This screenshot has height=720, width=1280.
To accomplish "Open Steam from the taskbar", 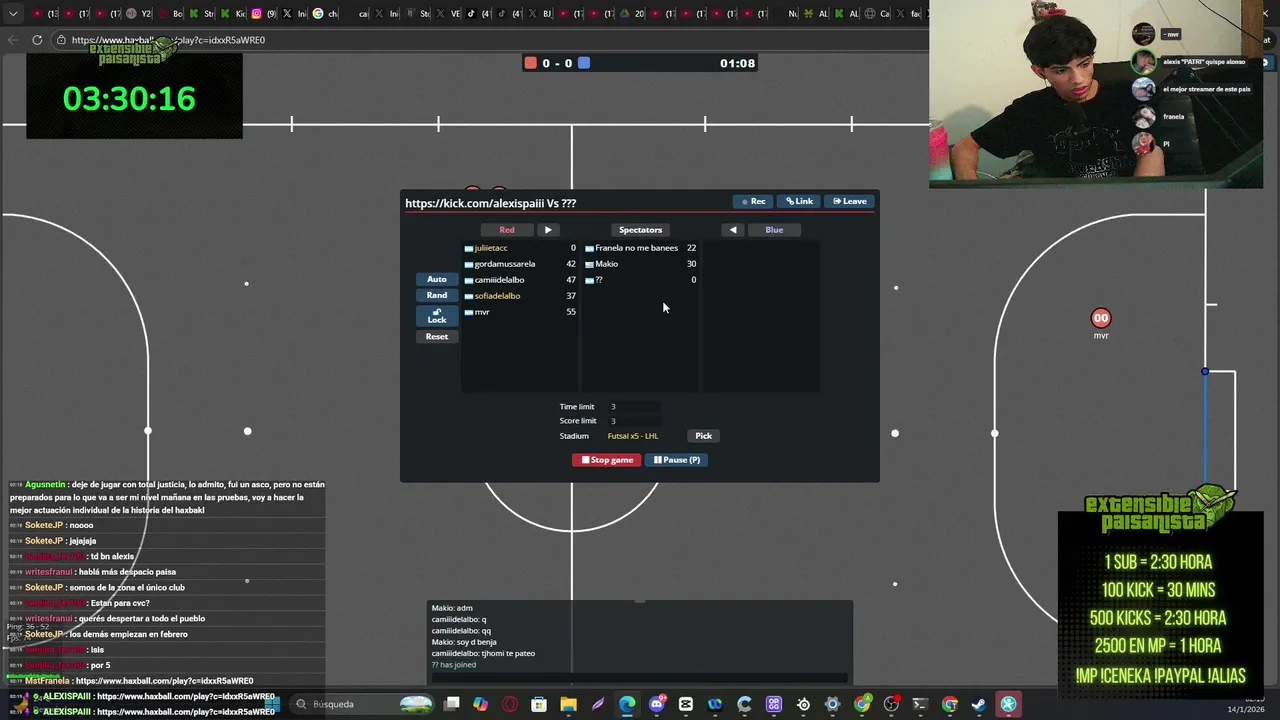I will pyautogui.click(x=979, y=704).
